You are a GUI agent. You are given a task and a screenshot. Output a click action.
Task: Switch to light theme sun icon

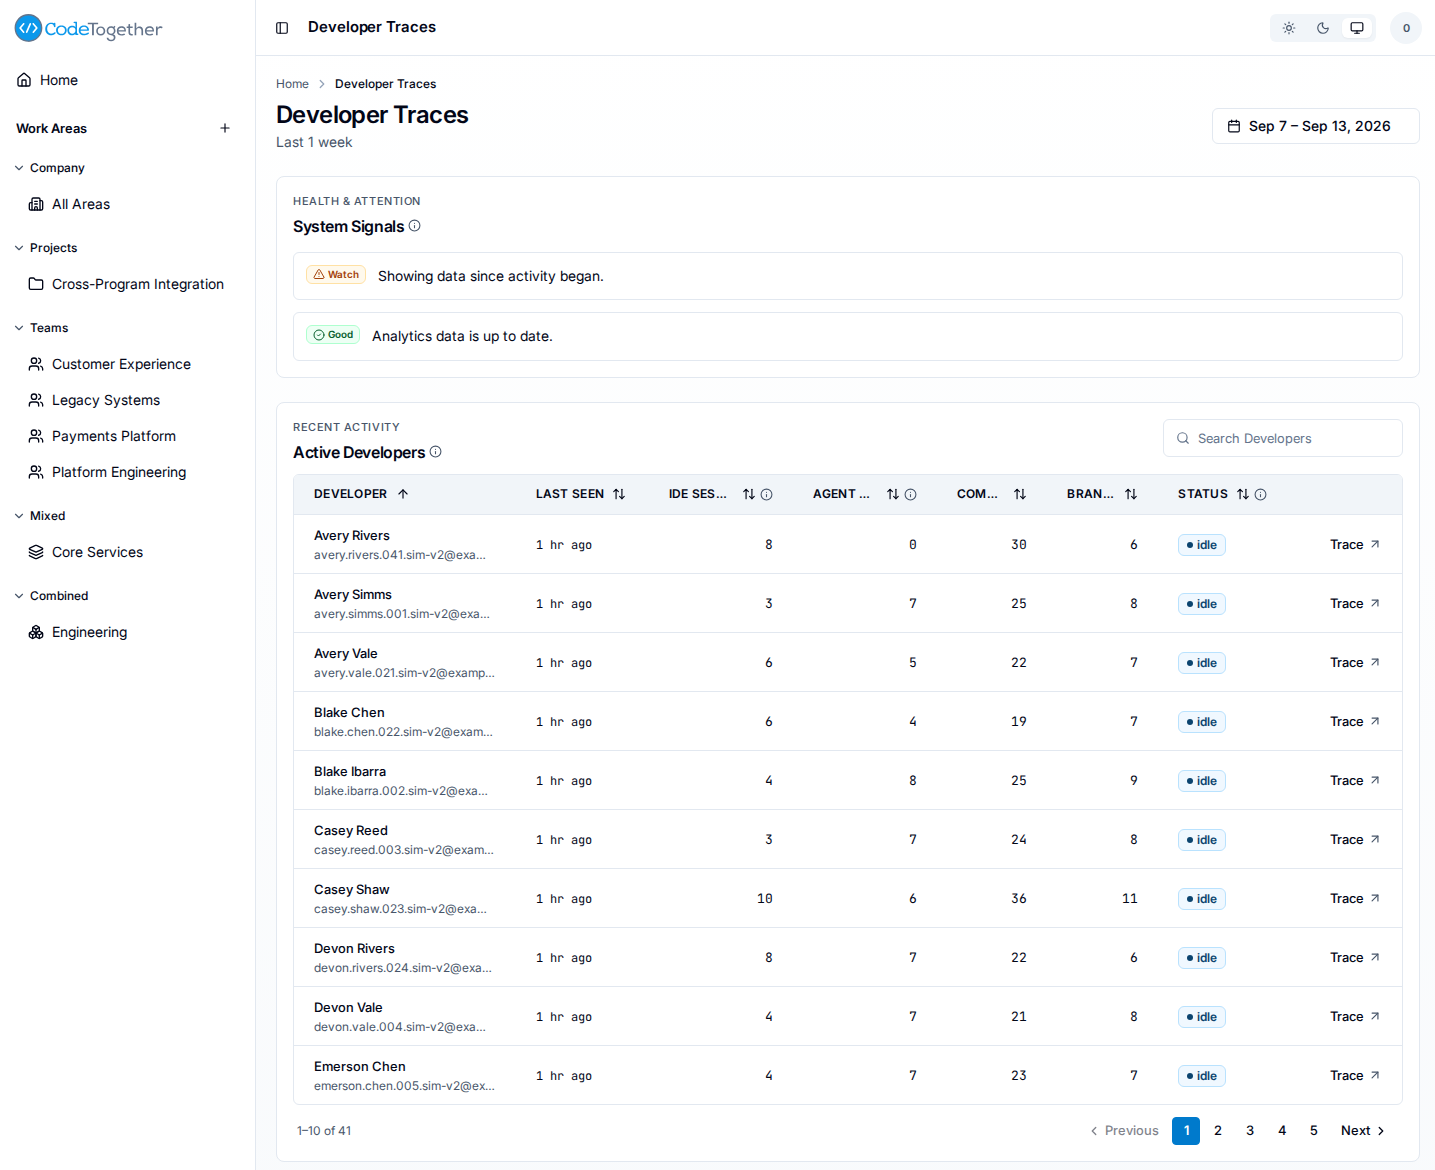point(1289,28)
